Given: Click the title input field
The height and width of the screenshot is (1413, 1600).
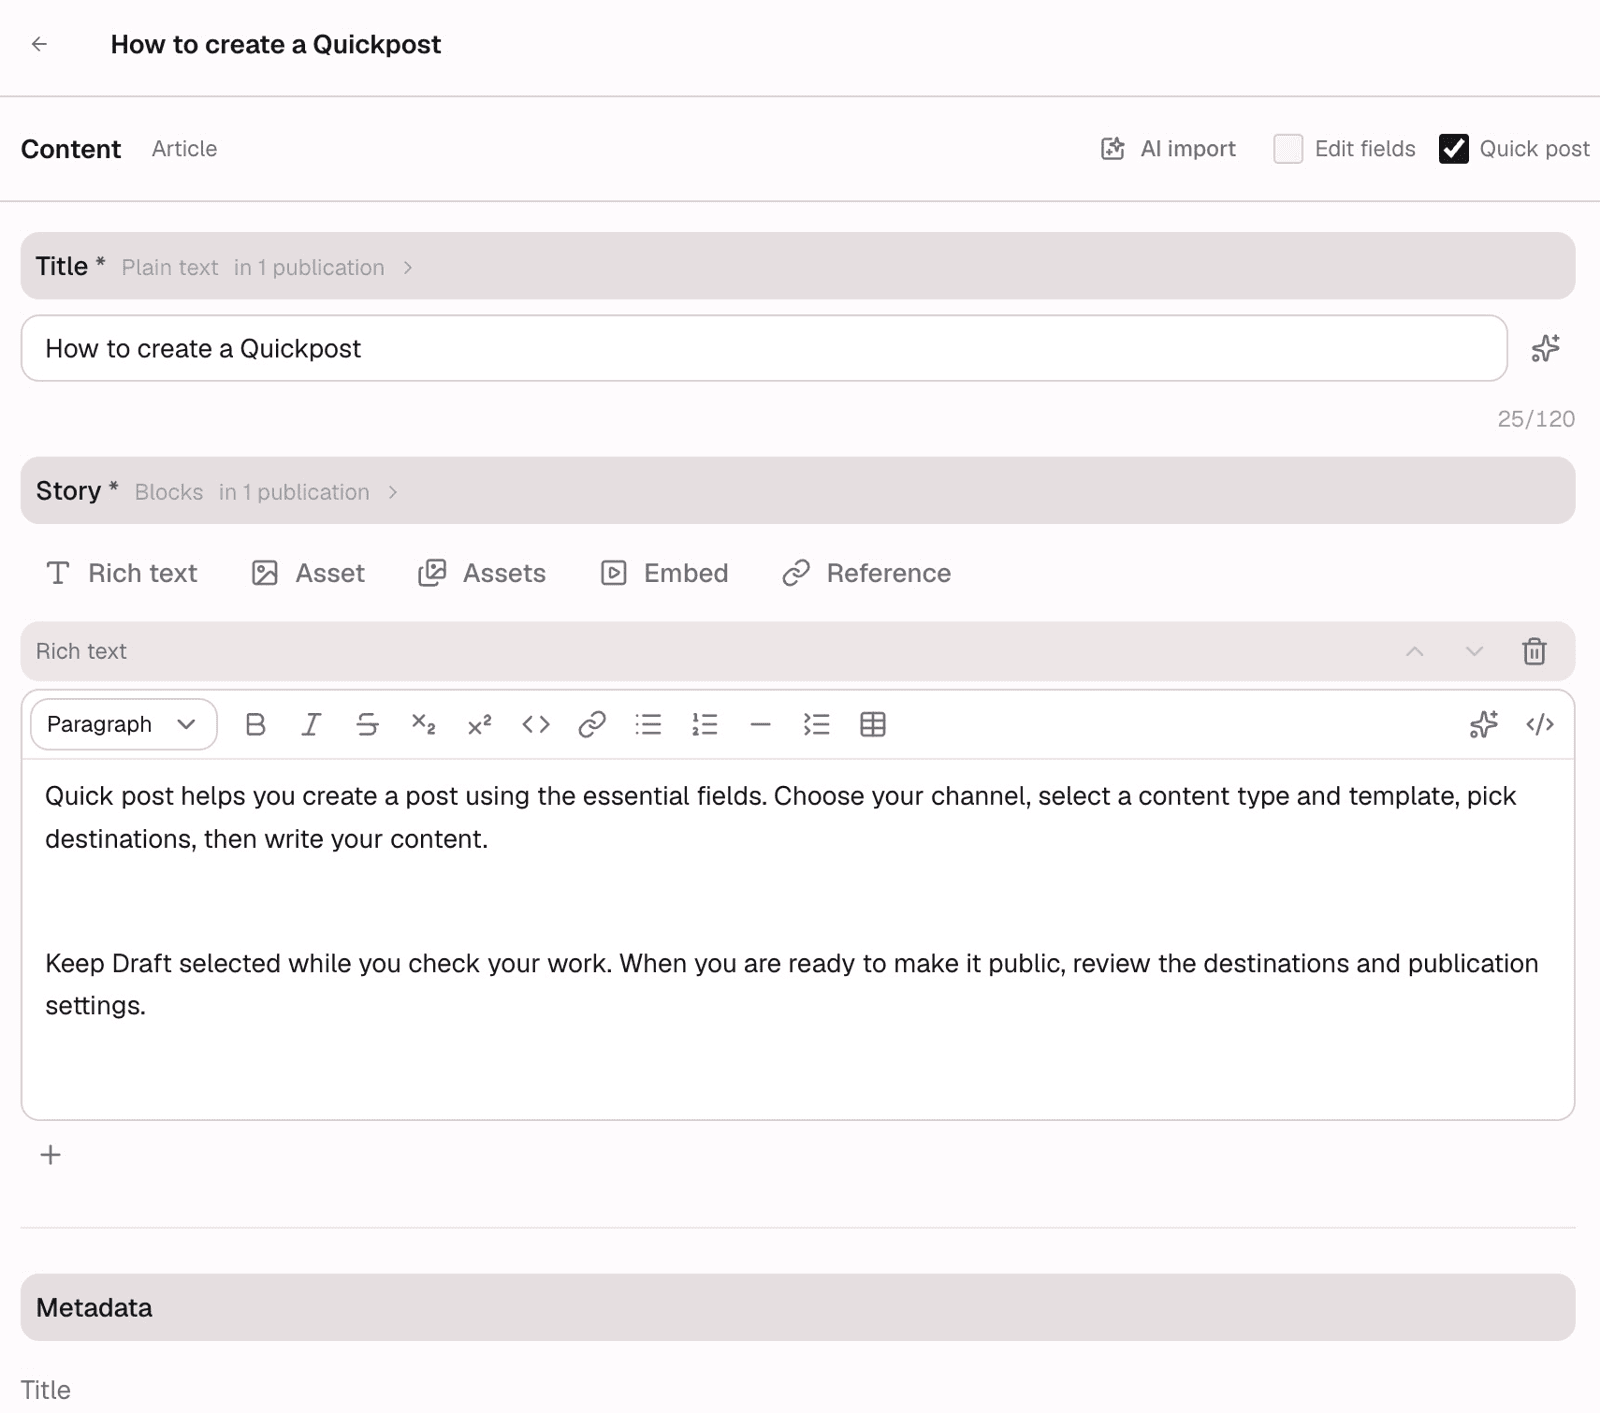Looking at the screenshot, I should tap(764, 348).
